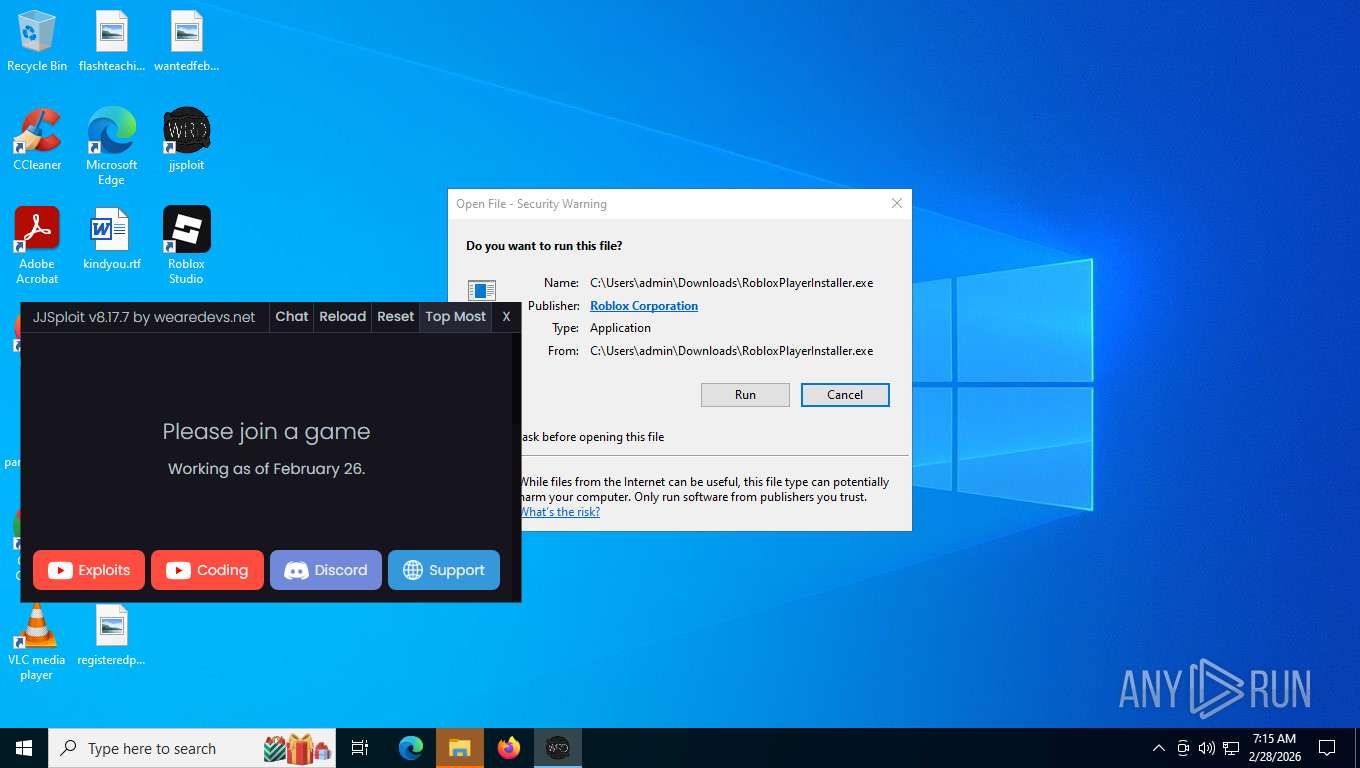Screen dimensions: 1360x768
Task: Close the Open File Security Warning dialog
Action: click(x=896, y=203)
